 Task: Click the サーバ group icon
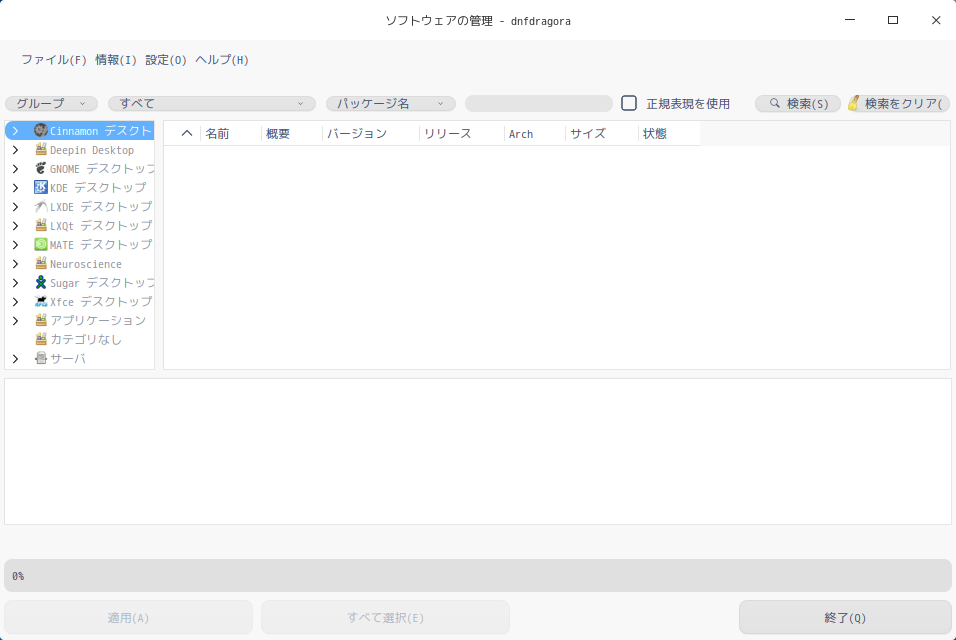coord(41,358)
